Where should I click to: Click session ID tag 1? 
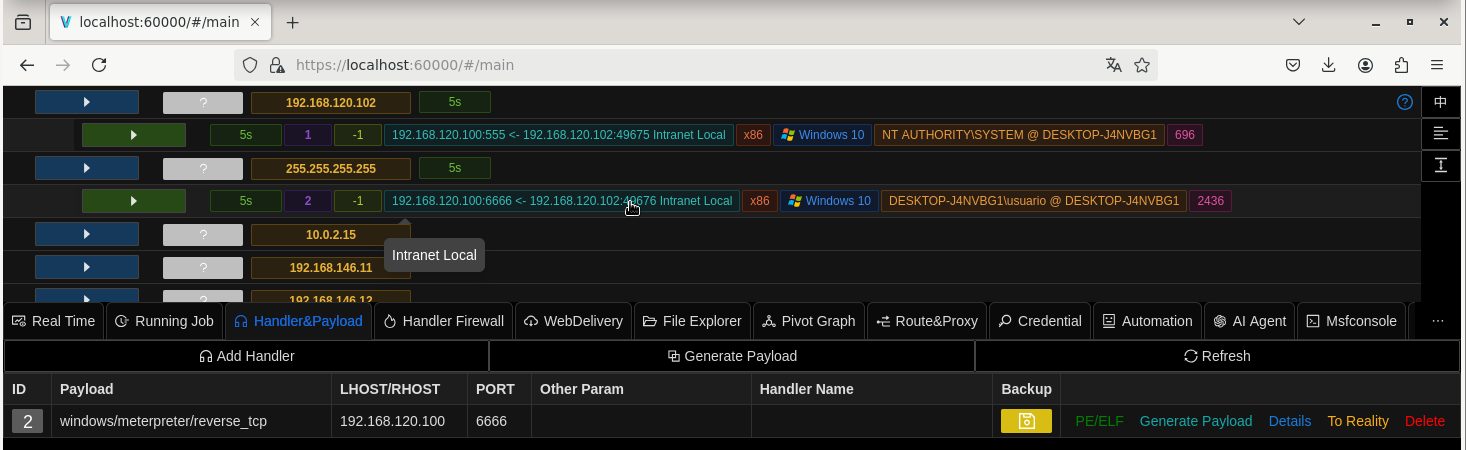(308, 134)
